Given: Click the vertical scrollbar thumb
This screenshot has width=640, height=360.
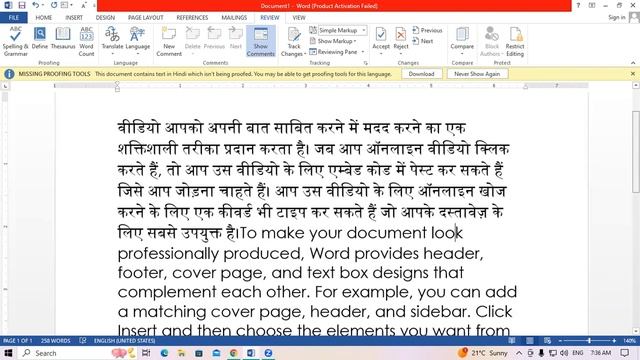Looking at the screenshot, I should [x=636, y=151].
